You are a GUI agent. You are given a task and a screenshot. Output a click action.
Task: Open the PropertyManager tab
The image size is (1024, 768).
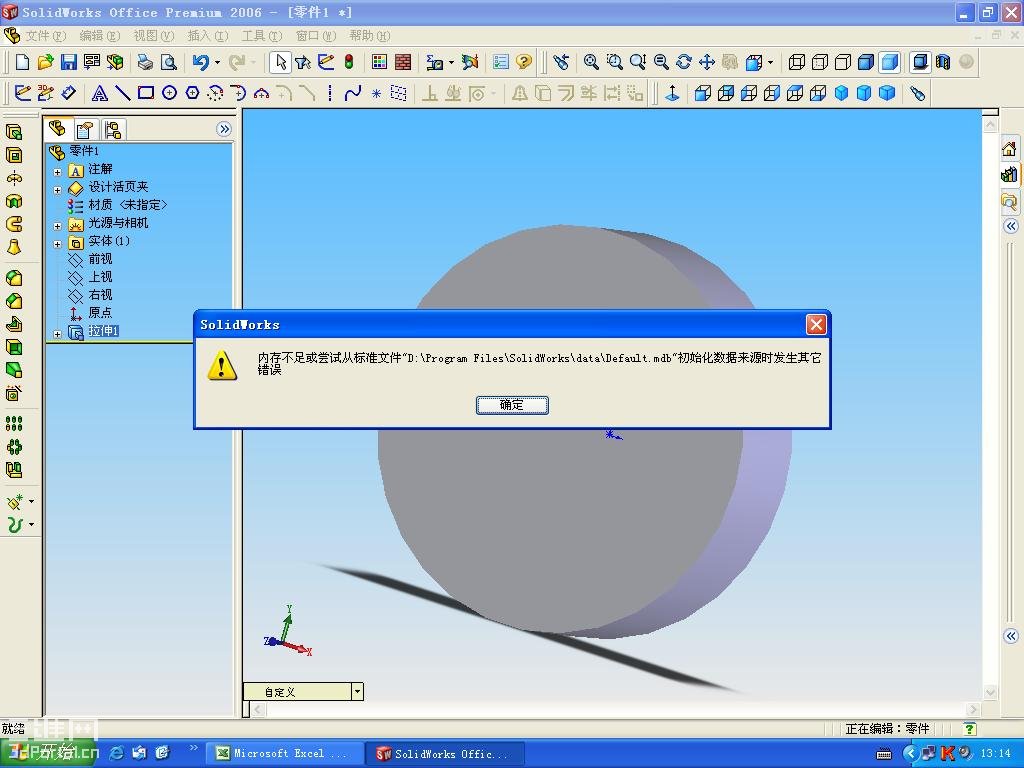coord(86,130)
